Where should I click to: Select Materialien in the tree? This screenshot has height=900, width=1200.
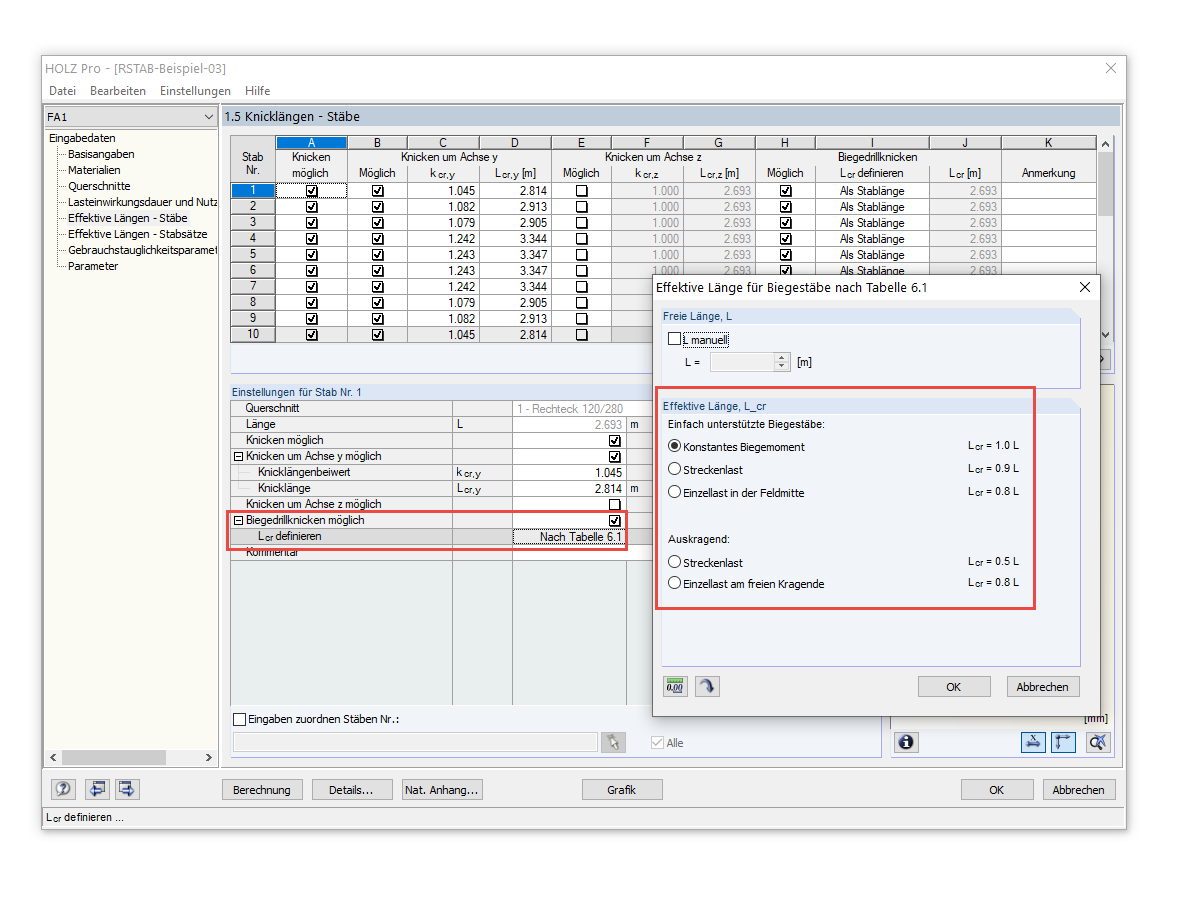pyautogui.click(x=94, y=170)
